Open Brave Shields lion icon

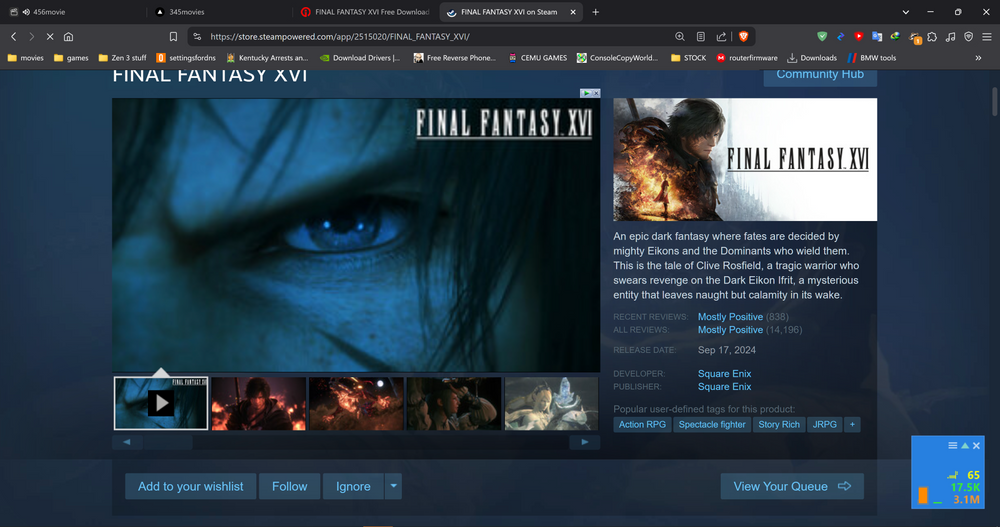(x=743, y=37)
